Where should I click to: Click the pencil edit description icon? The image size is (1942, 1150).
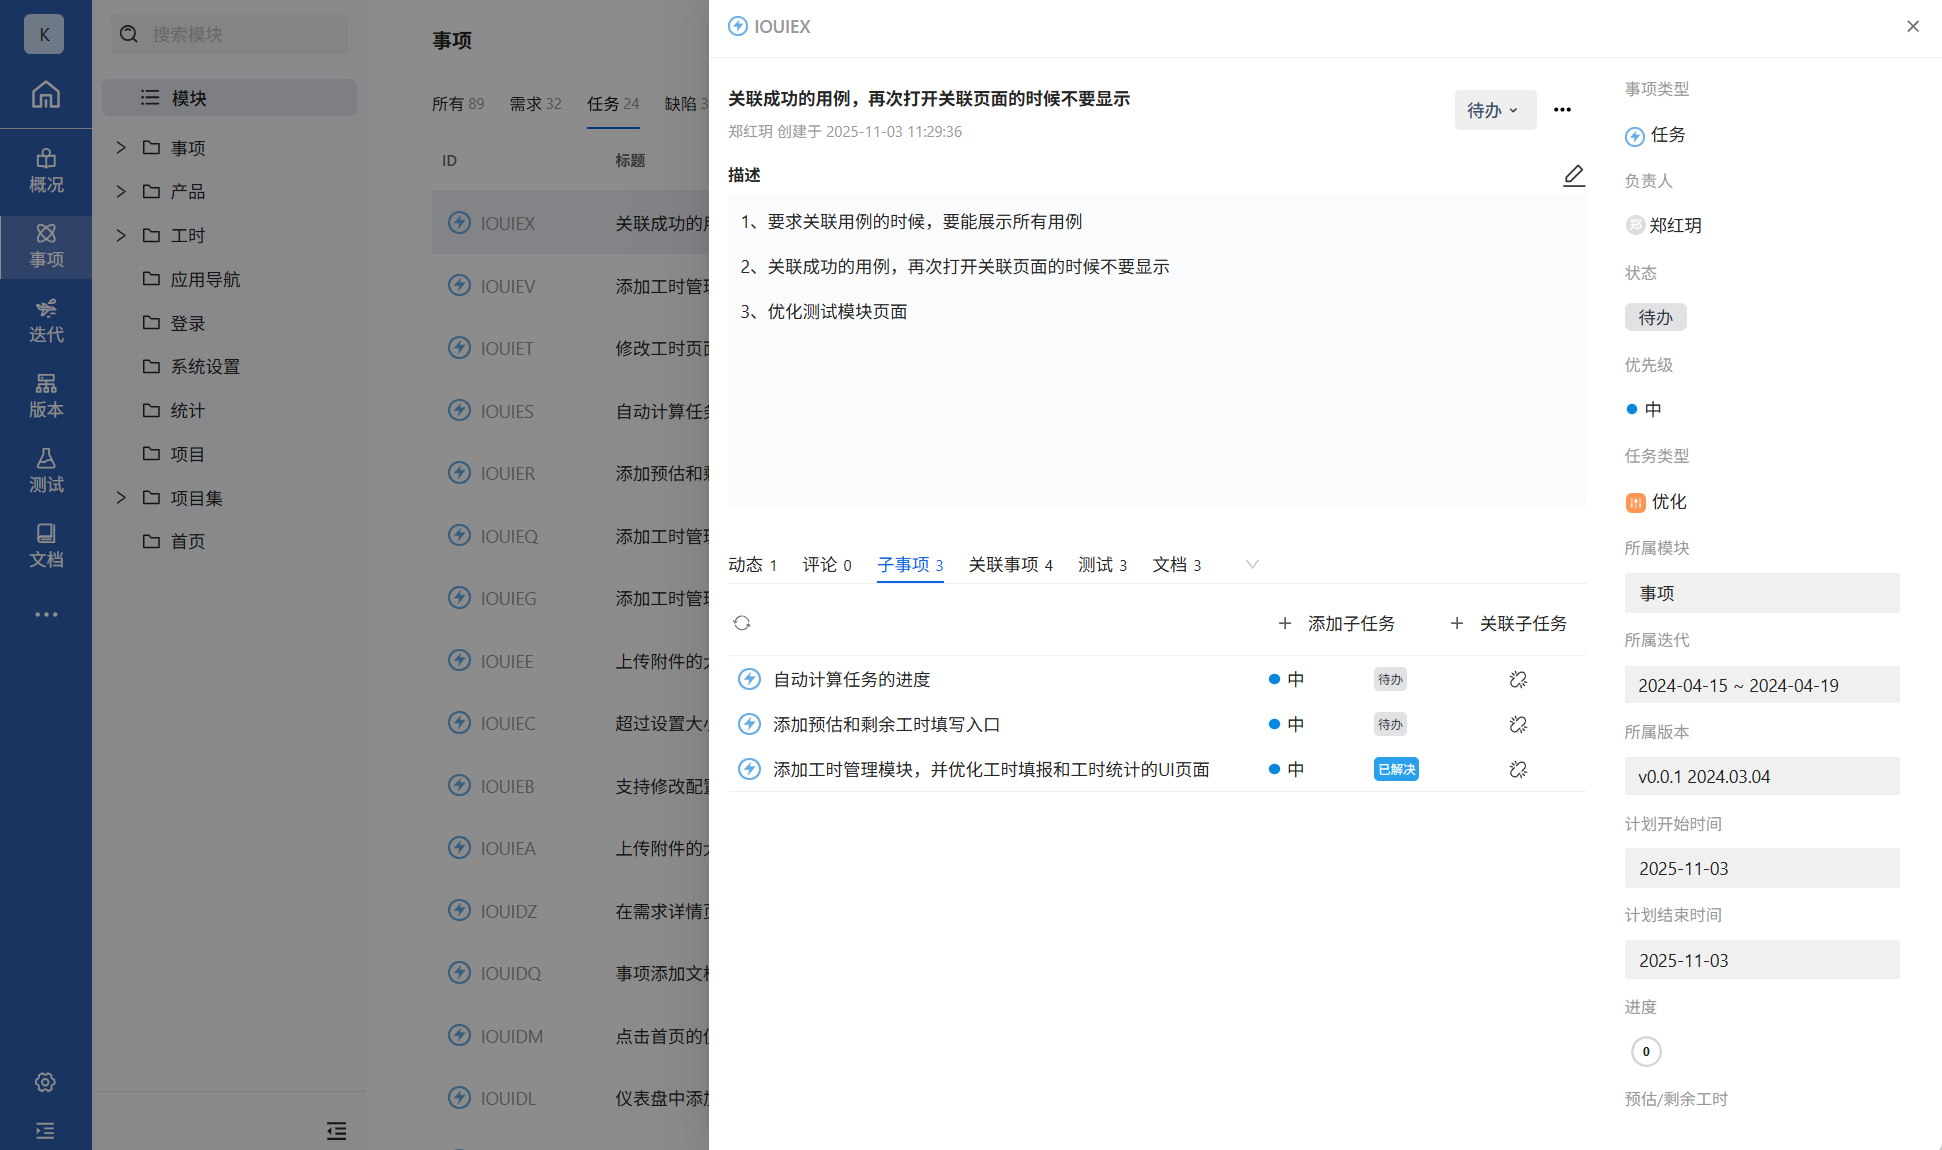click(1573, 176)
